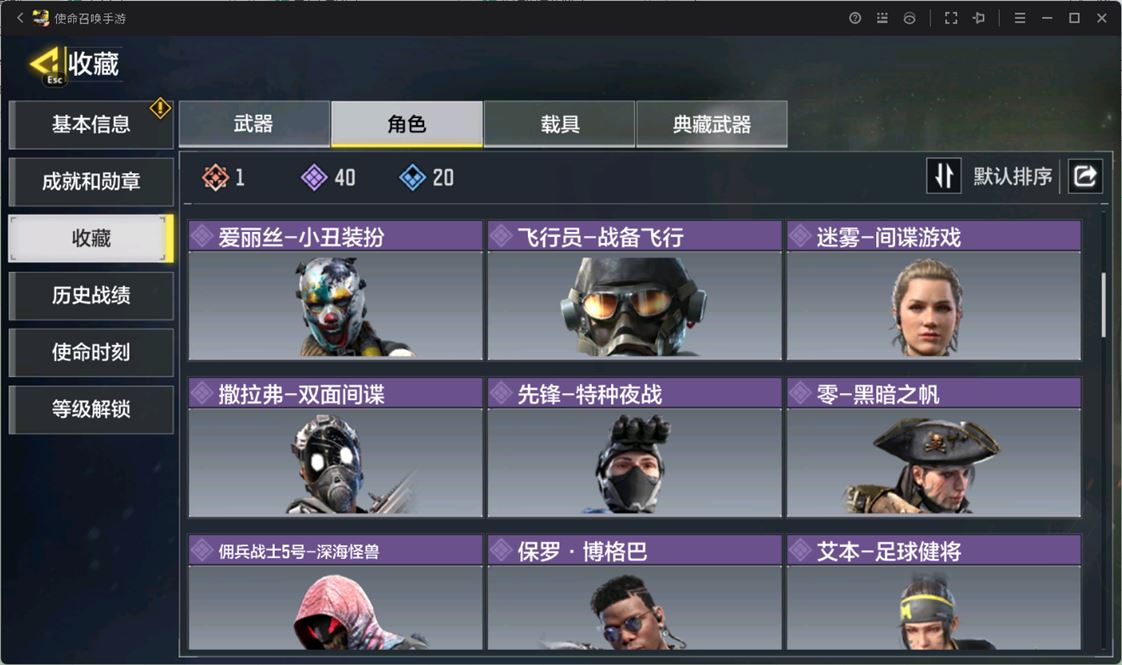Open the 默认排序 sort dropdown

tap(1012, 176)
